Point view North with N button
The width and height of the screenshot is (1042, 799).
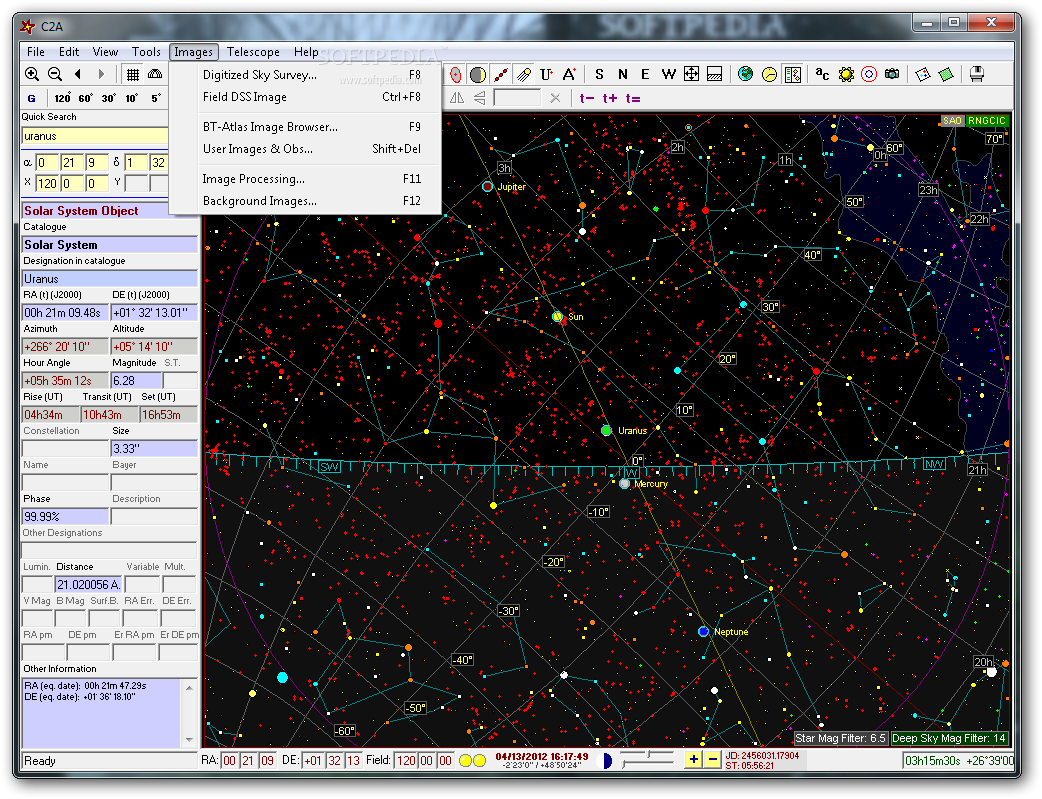pyautogui.click(x=623, y=74)
